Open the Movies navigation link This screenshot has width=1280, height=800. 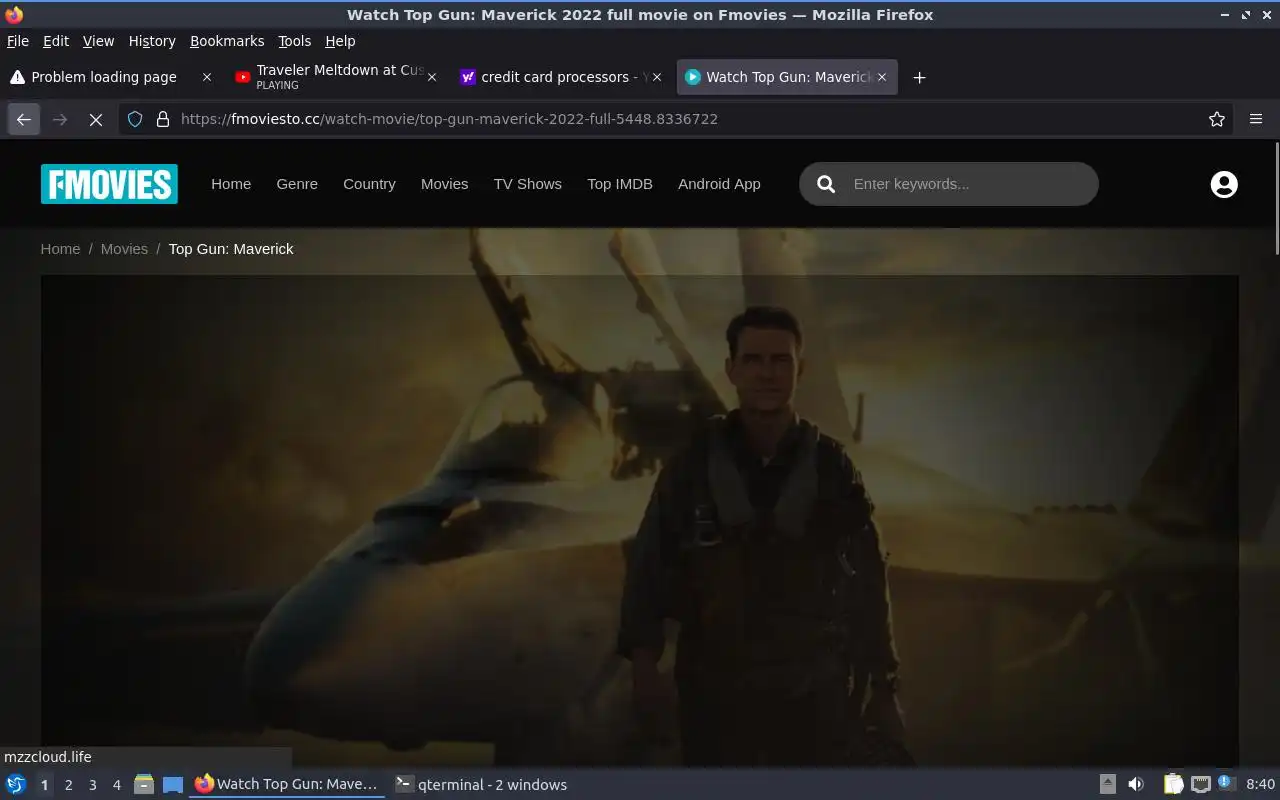[x=444, y=184]
